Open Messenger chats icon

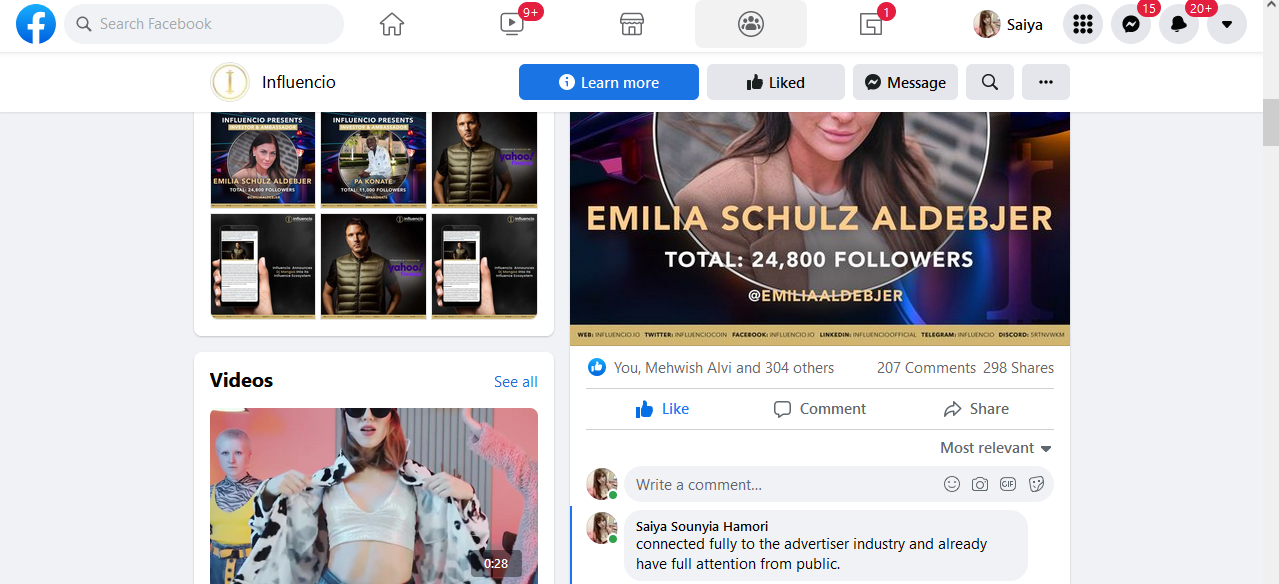(1131, 24)
